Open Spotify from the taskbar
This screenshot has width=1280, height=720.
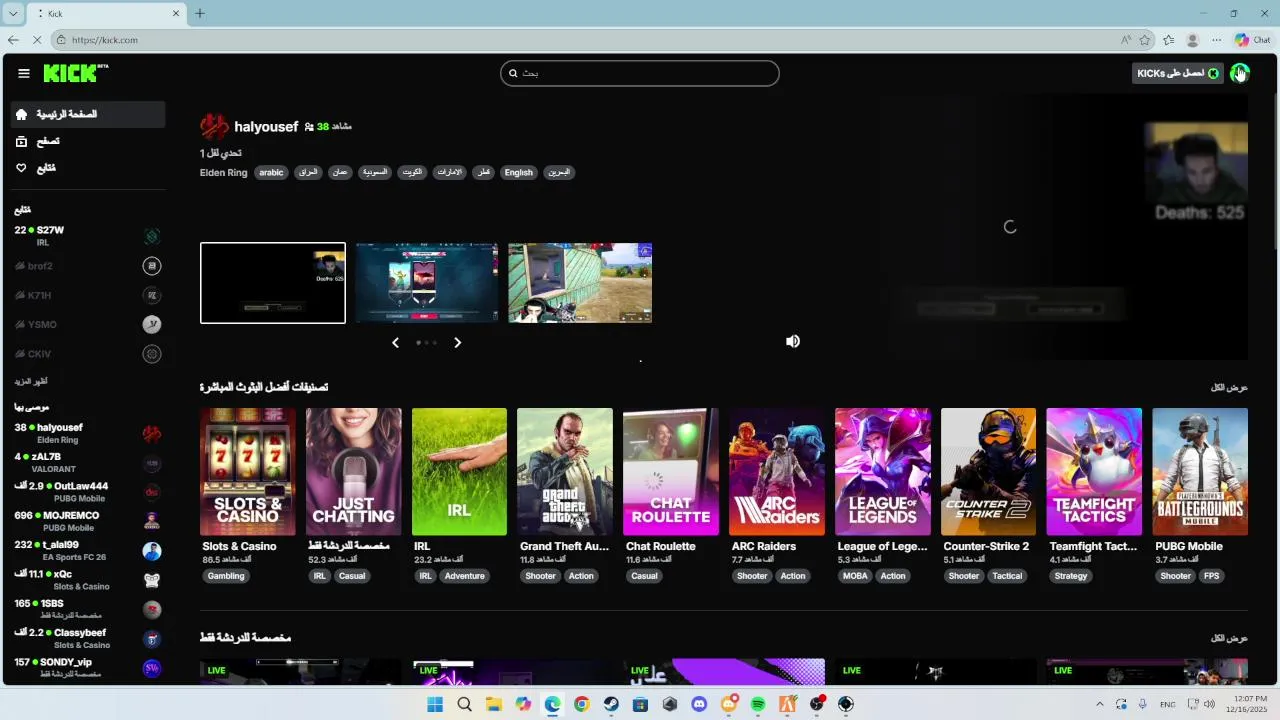tap(758, 704)
